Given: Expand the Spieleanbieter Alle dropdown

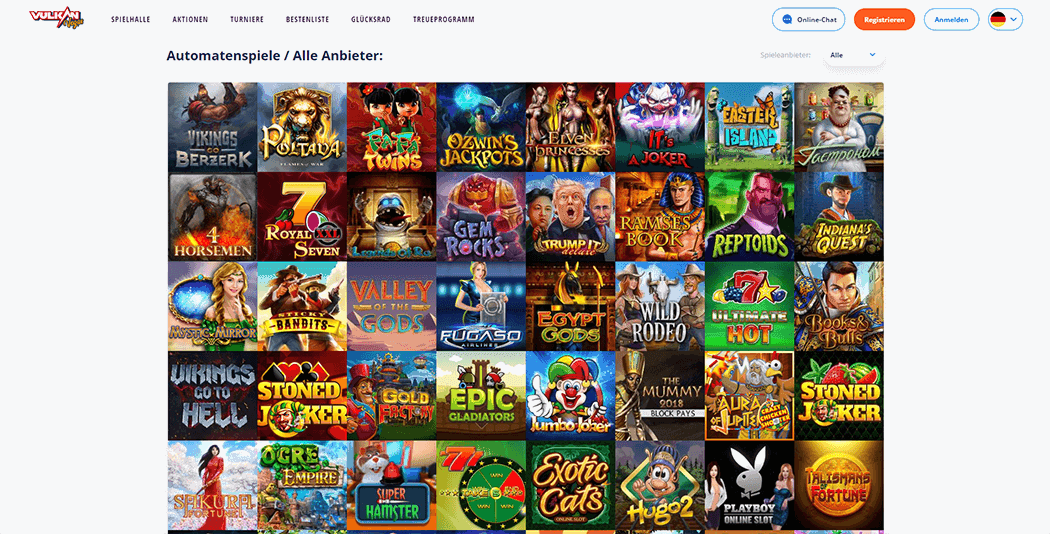Looking at the screenshot, I should (x=852, y=55).
